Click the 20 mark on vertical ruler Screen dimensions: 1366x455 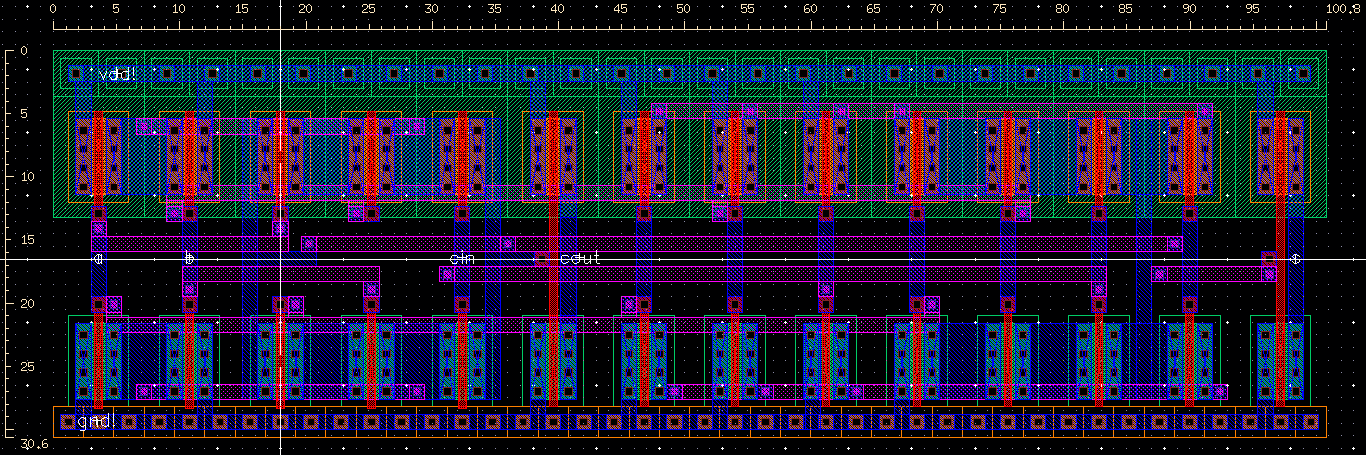27,303
